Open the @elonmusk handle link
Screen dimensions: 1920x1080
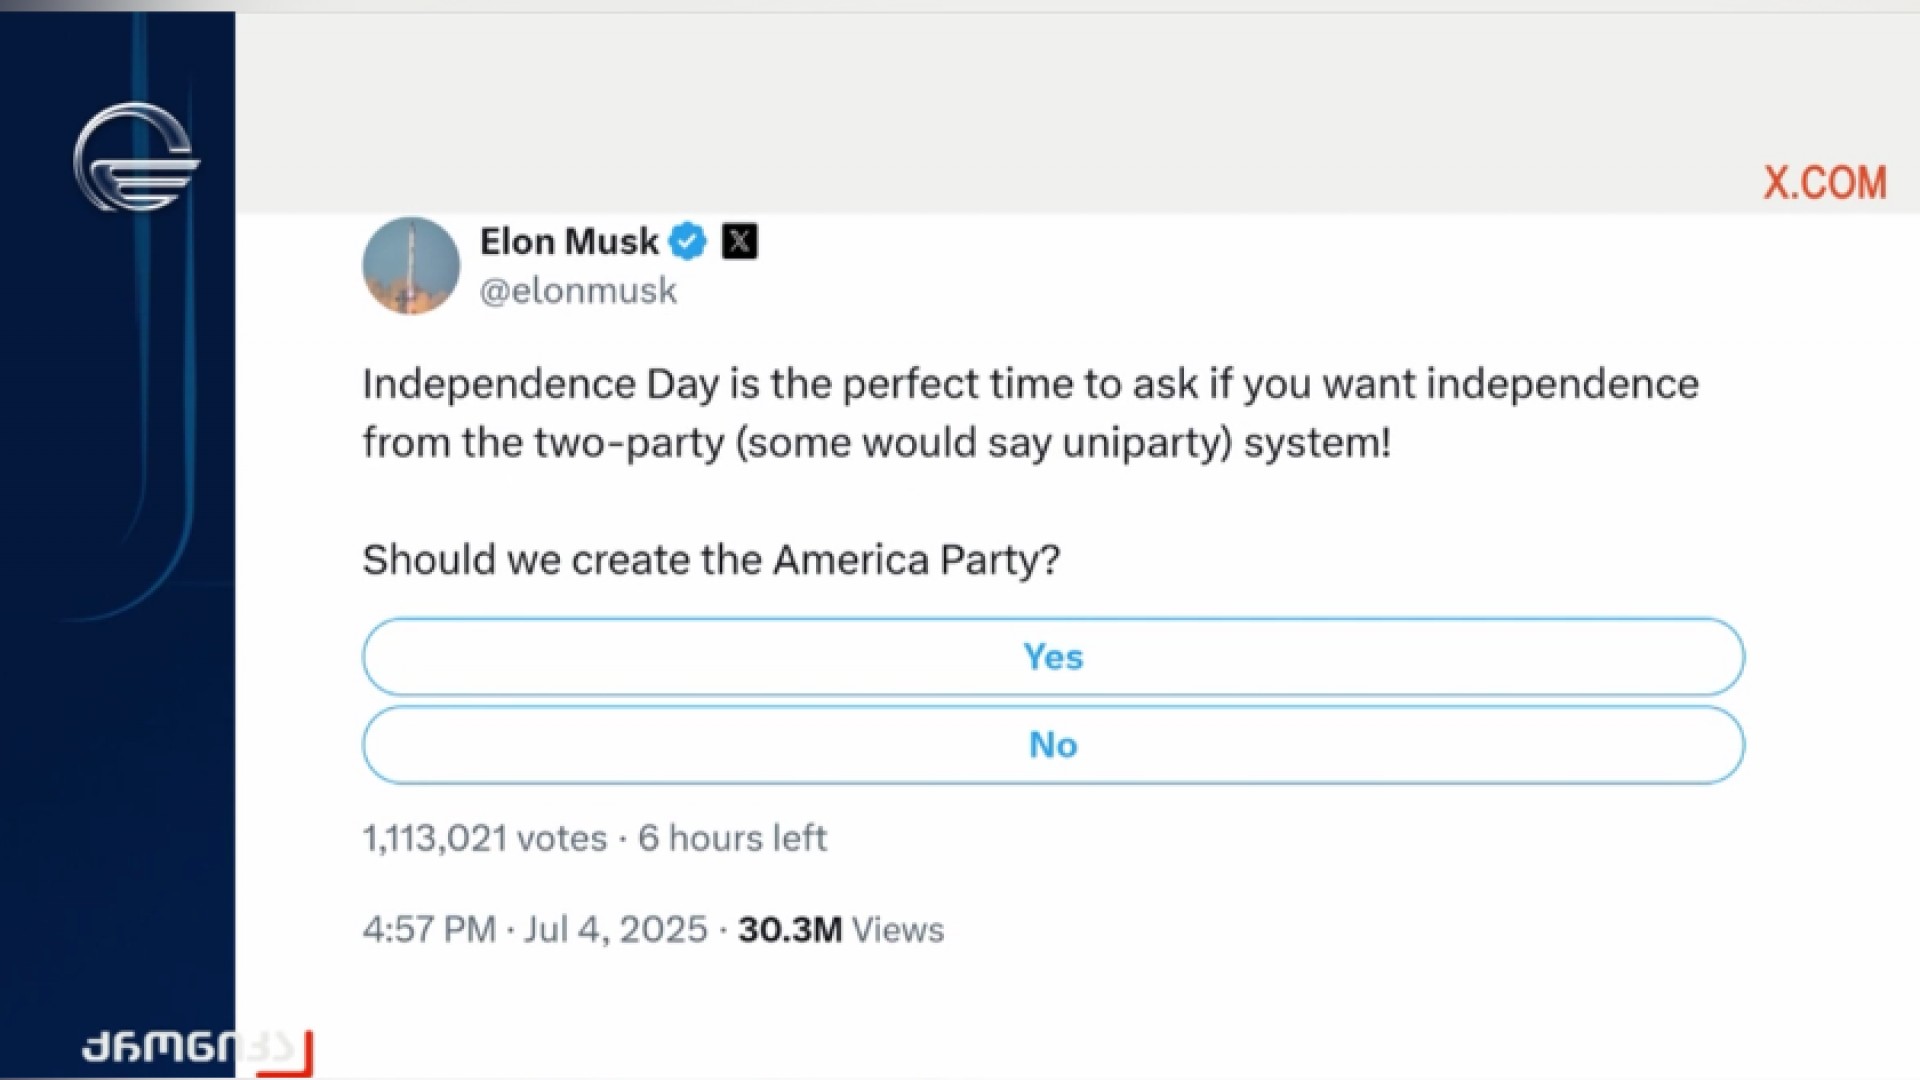(578, 291)
